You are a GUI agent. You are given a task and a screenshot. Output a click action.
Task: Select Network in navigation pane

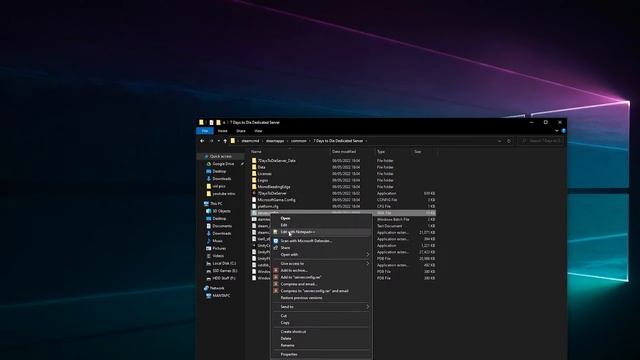(x=217, y=288)
